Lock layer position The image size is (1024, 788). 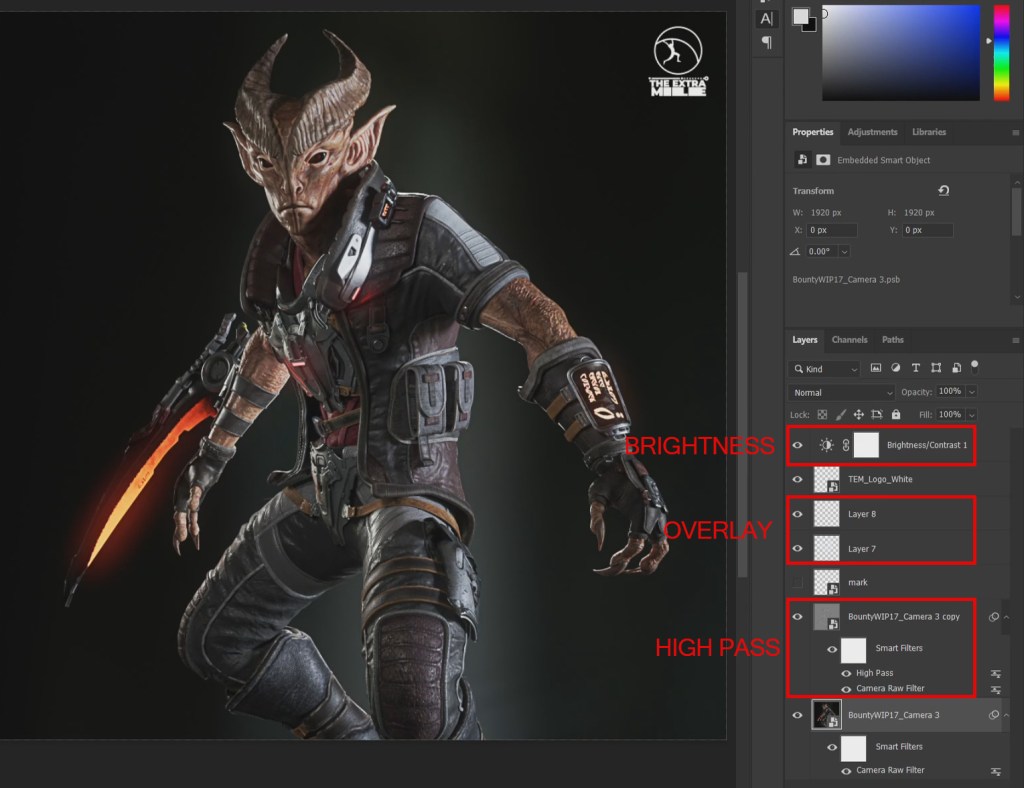pos(859,415)
